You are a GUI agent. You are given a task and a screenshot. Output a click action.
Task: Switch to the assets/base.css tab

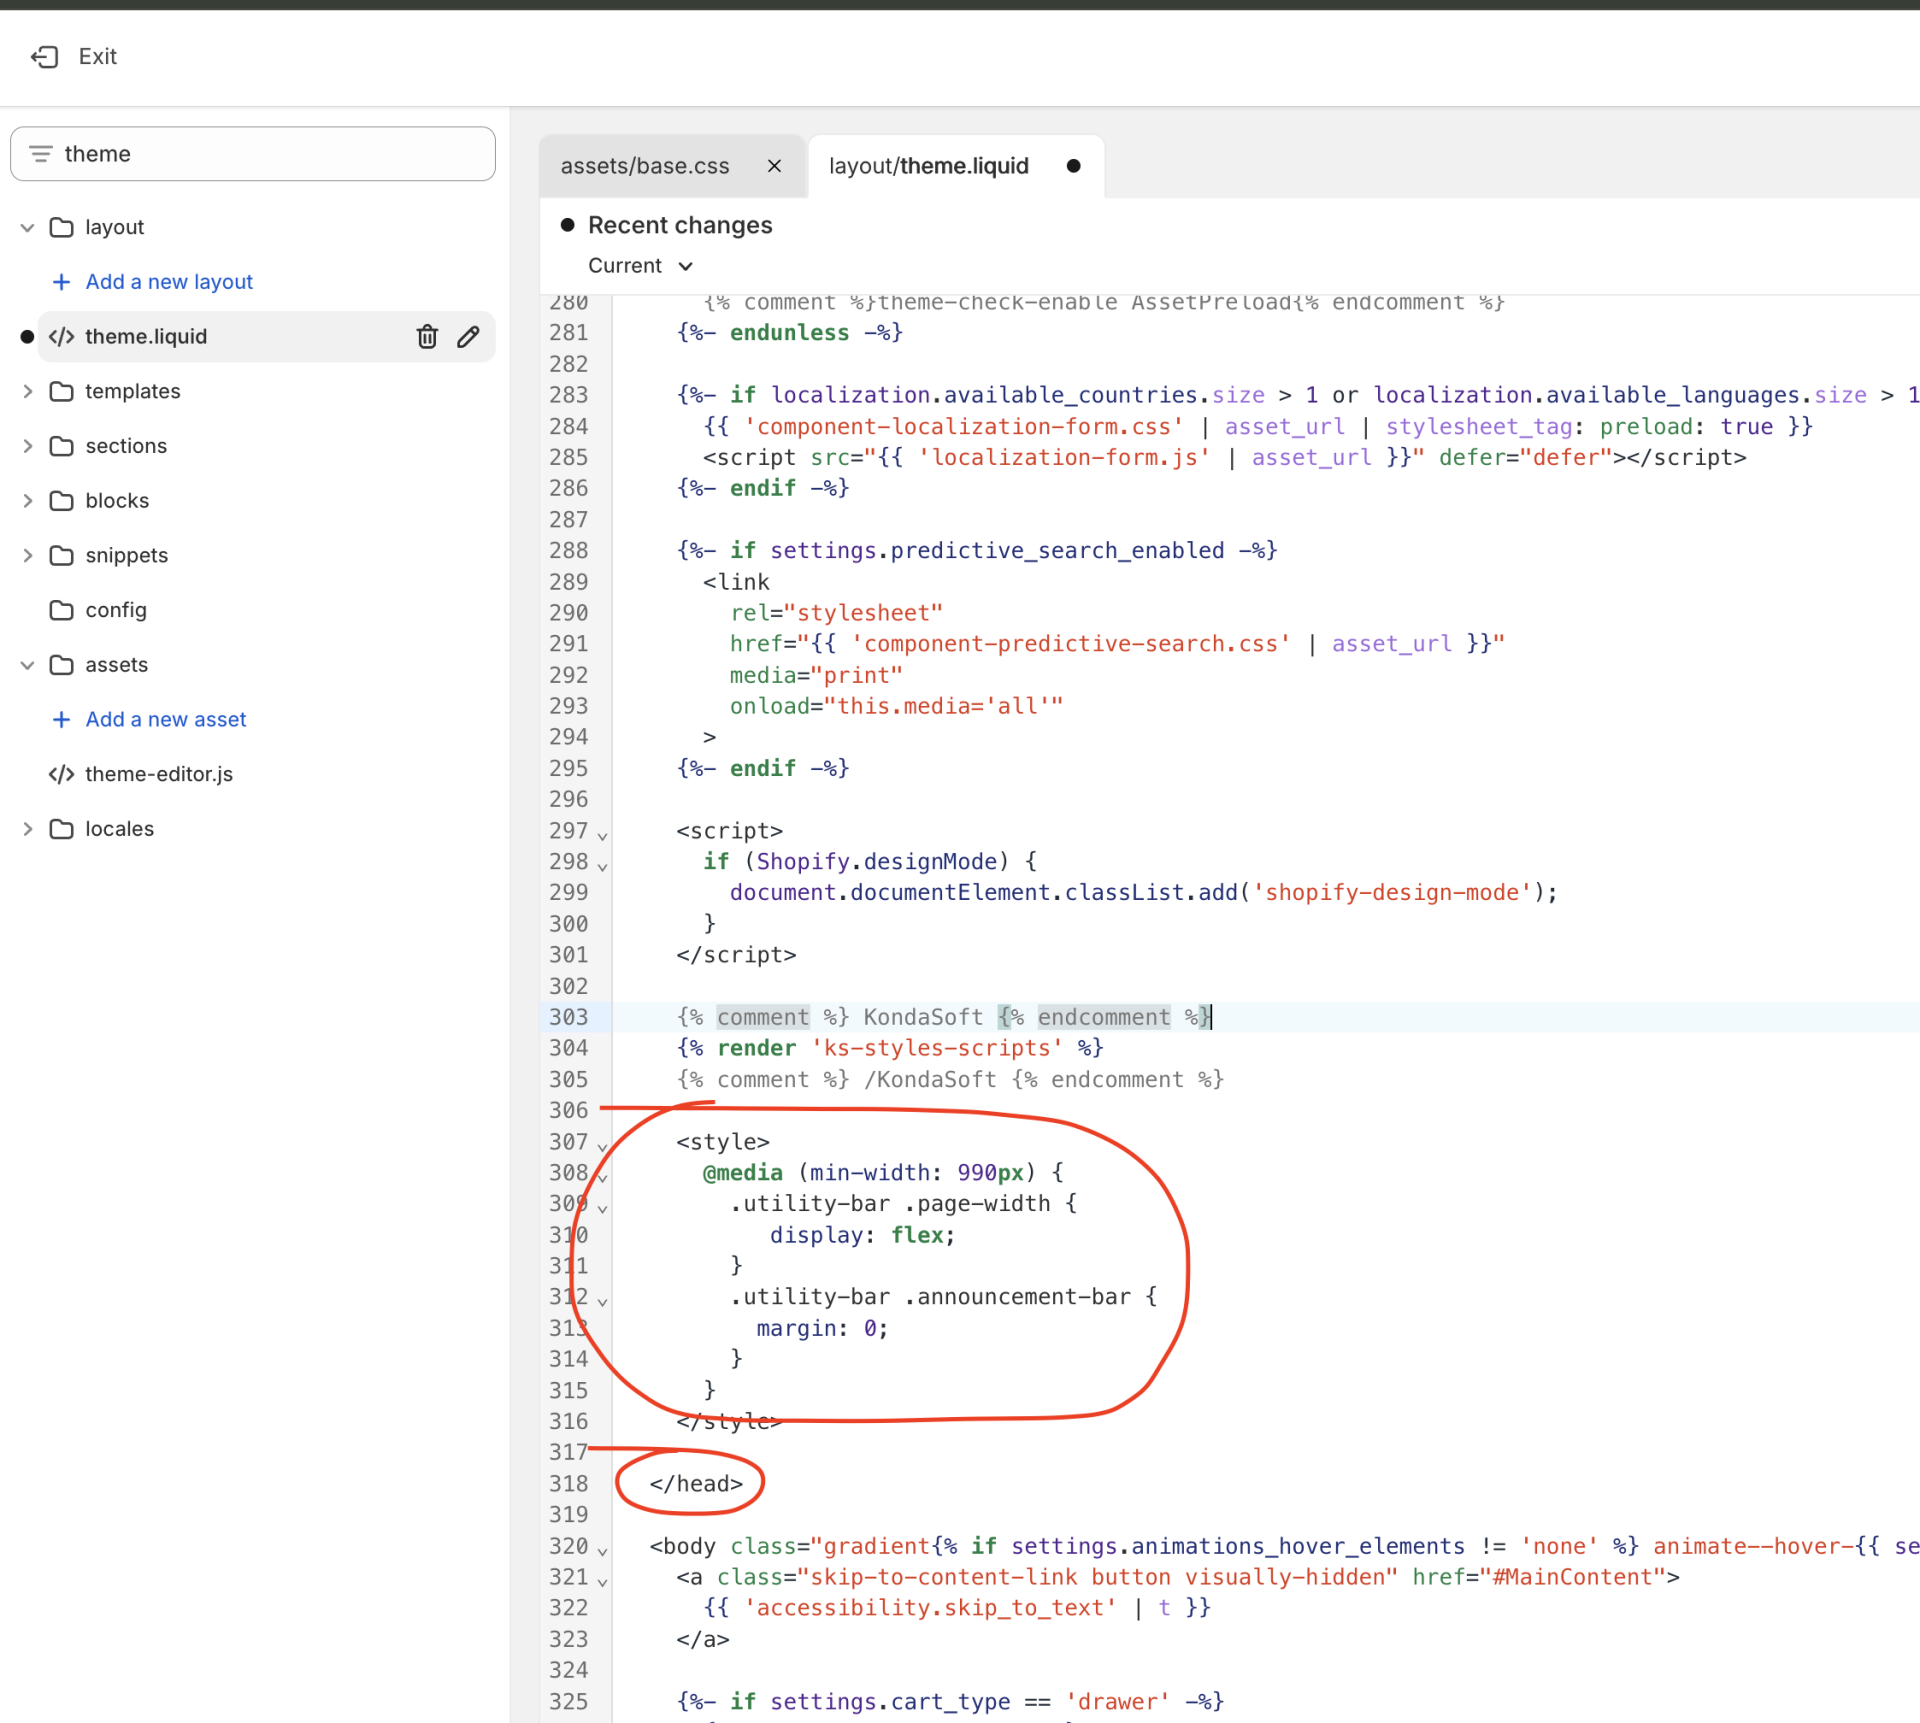pos(645,166)
